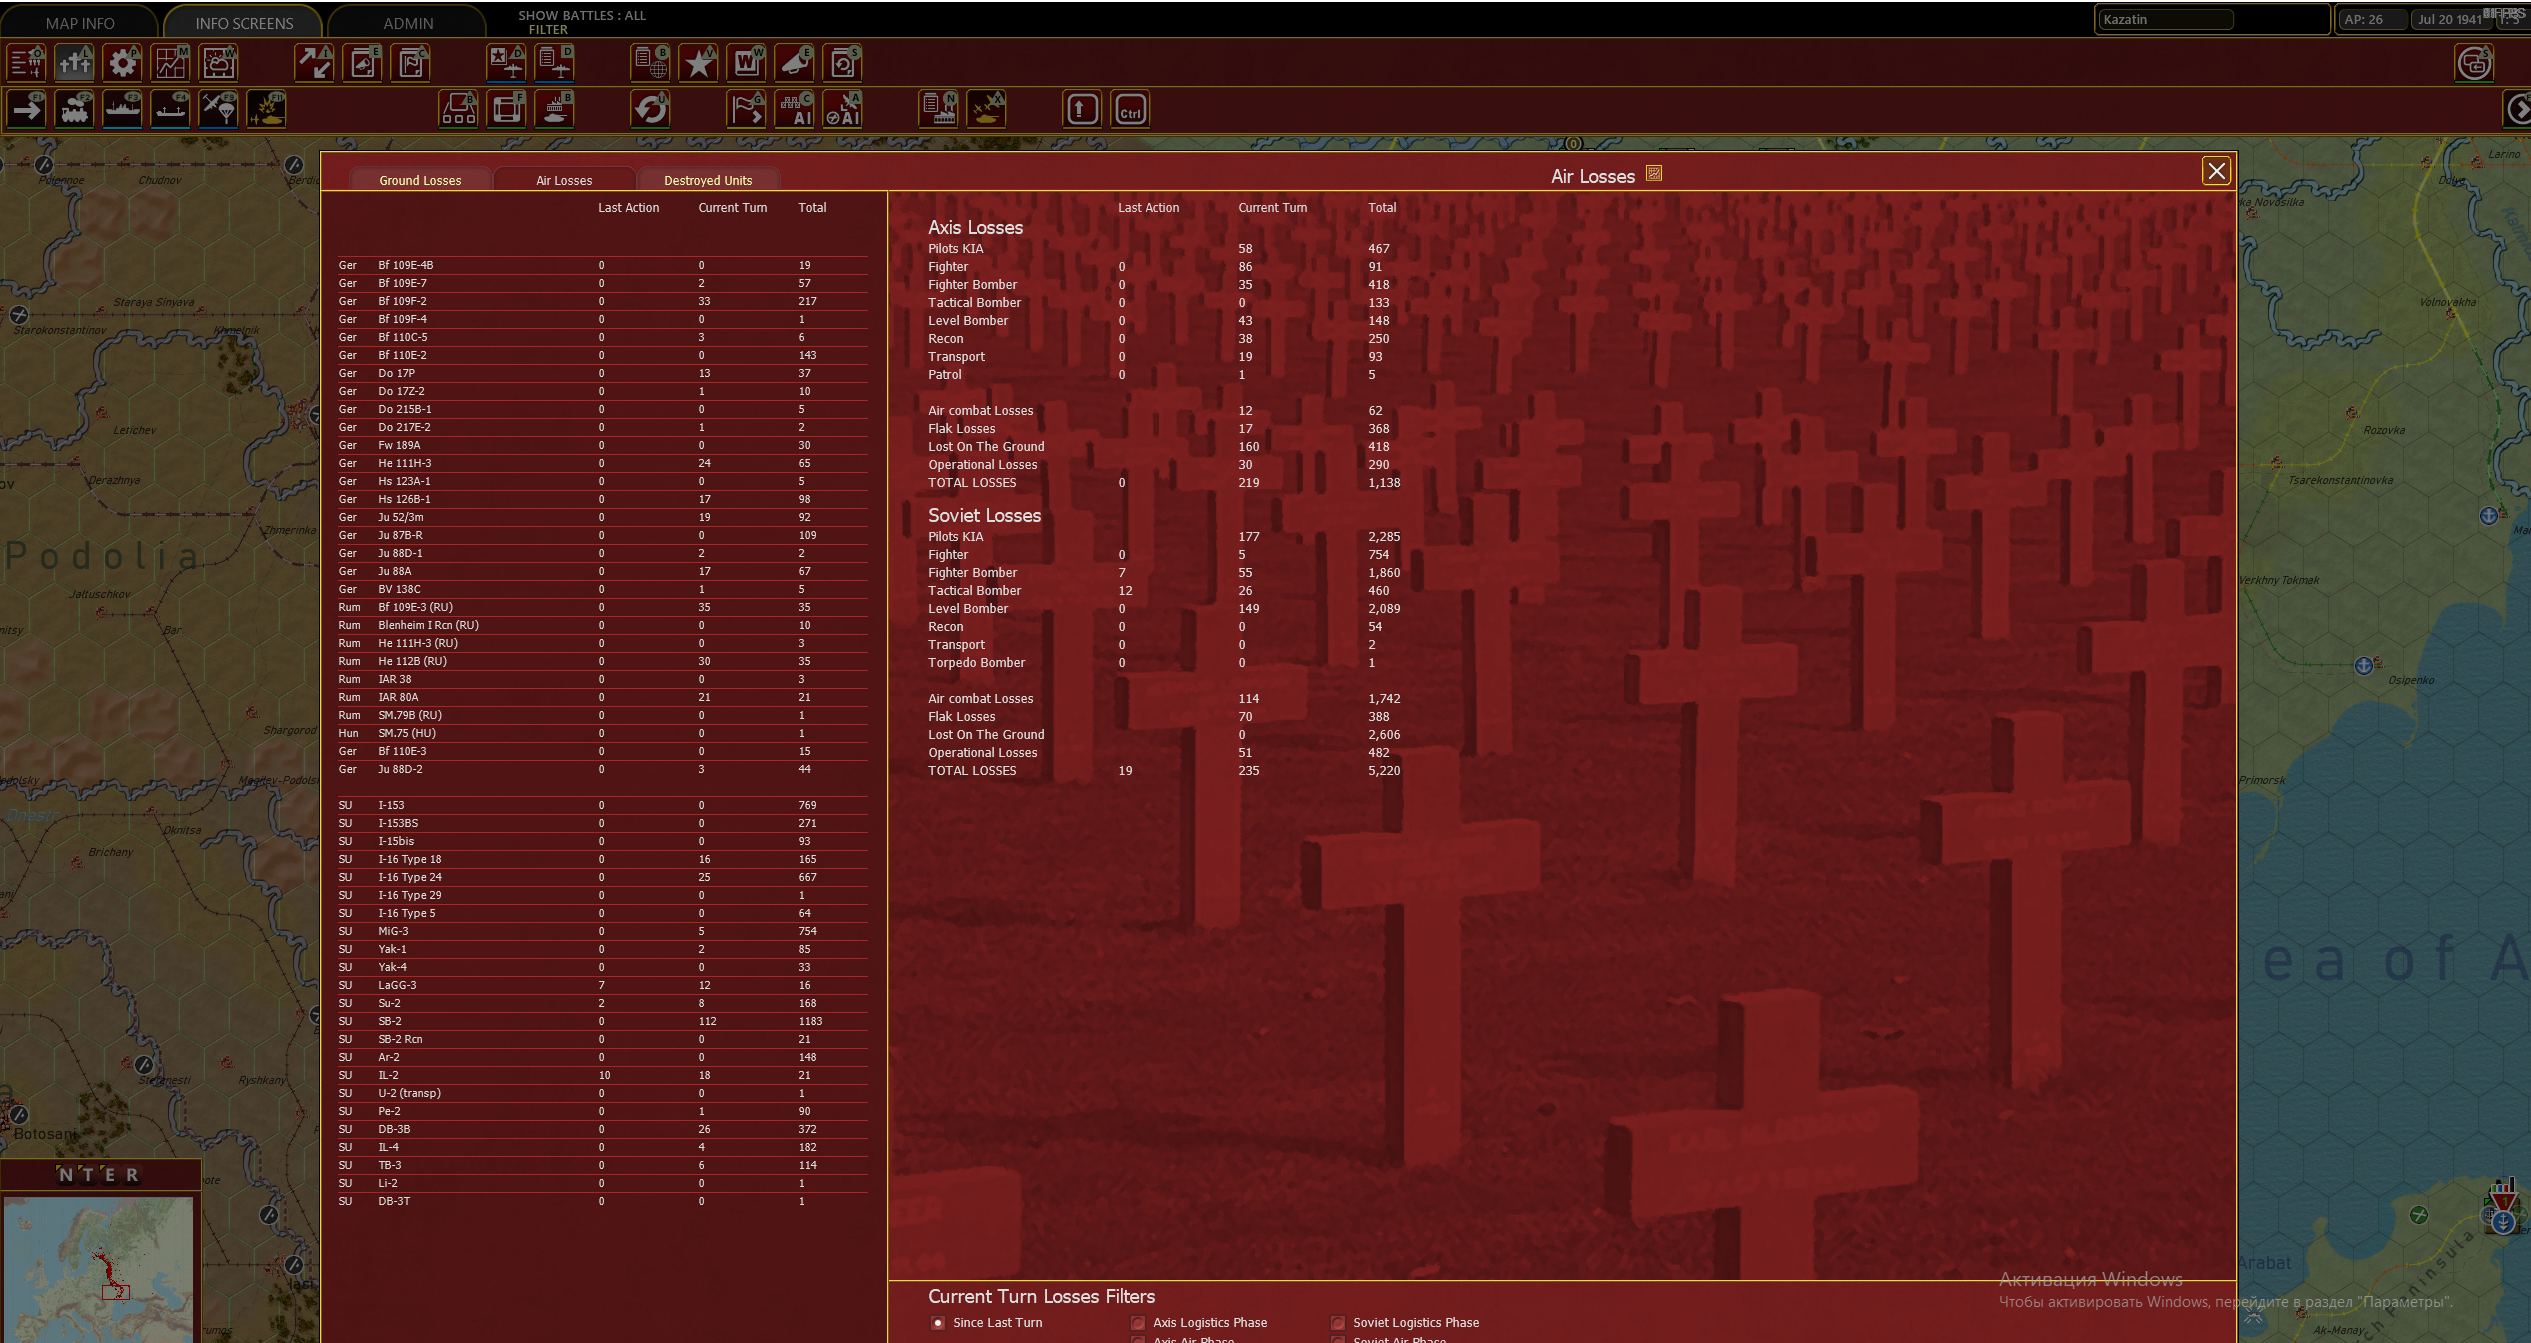The image size is (2531, 1343).
Task: Select naval transport mode (ship F3)
Action: click(123, 109)
